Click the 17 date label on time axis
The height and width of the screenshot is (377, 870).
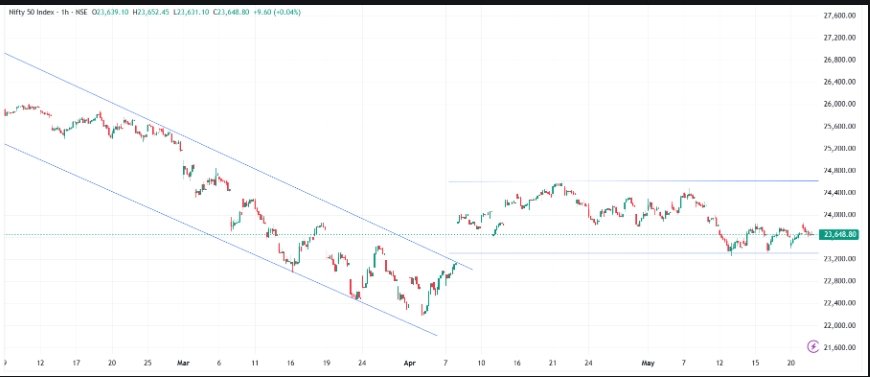tap(77, 364)
